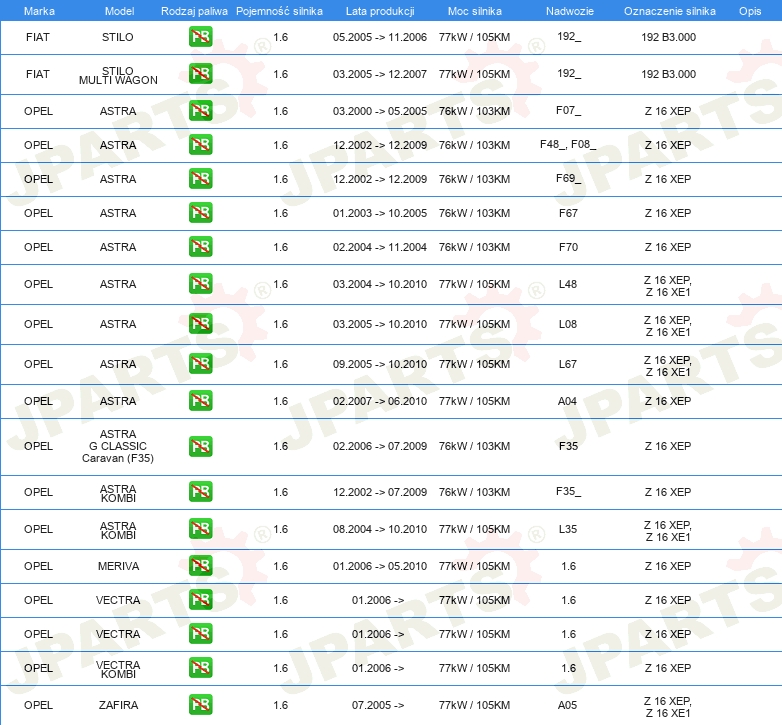Click the production years 02.2006 -> 07.2009
The image size is (782, 725).
pos(380,446)
